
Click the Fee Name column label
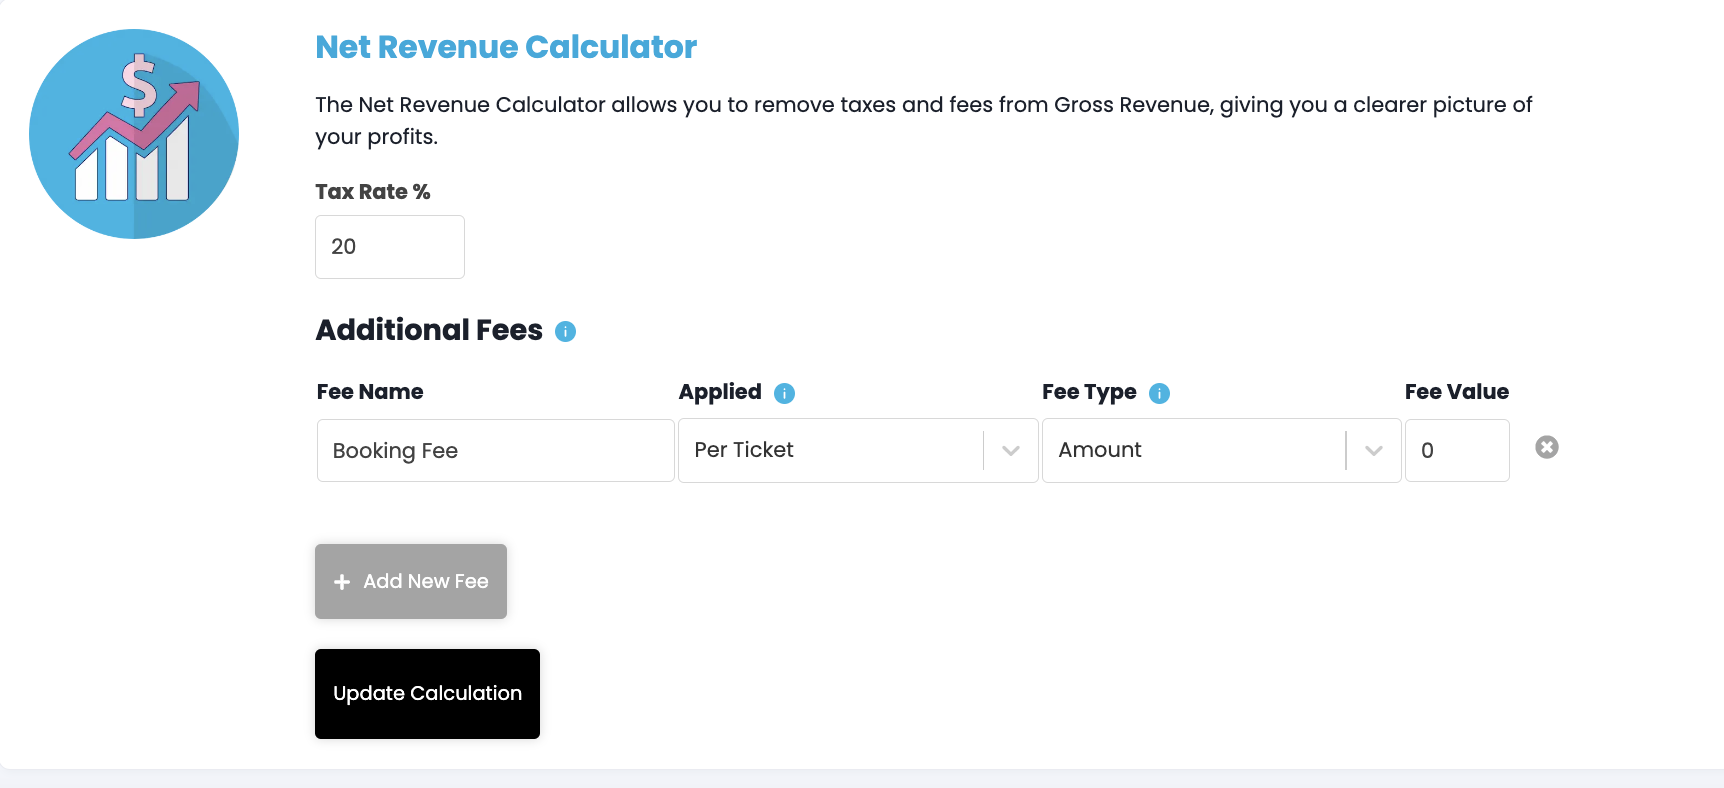point(370,392)
